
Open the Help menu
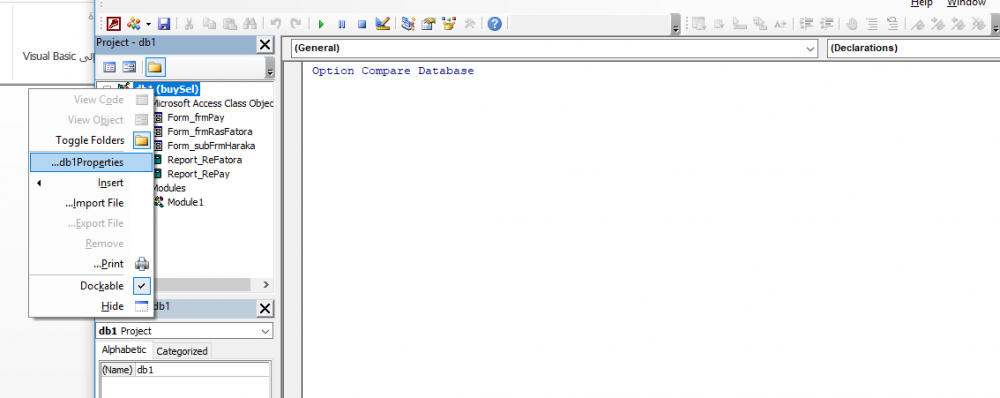921,3
